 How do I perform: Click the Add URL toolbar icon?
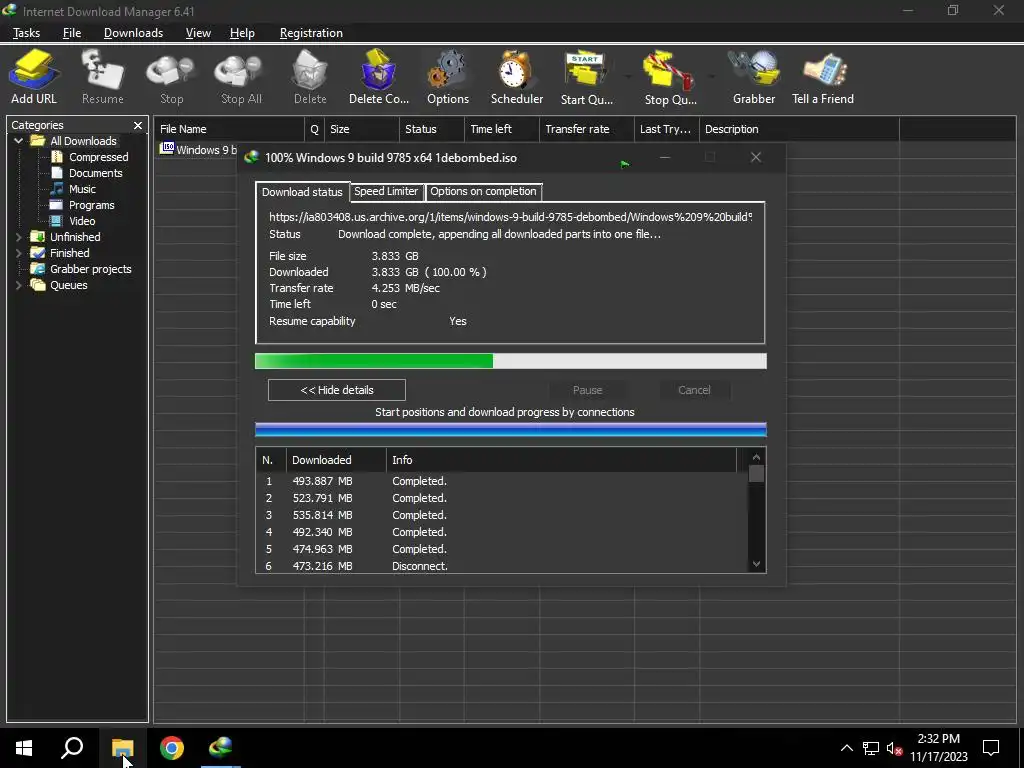click(34, 76)
